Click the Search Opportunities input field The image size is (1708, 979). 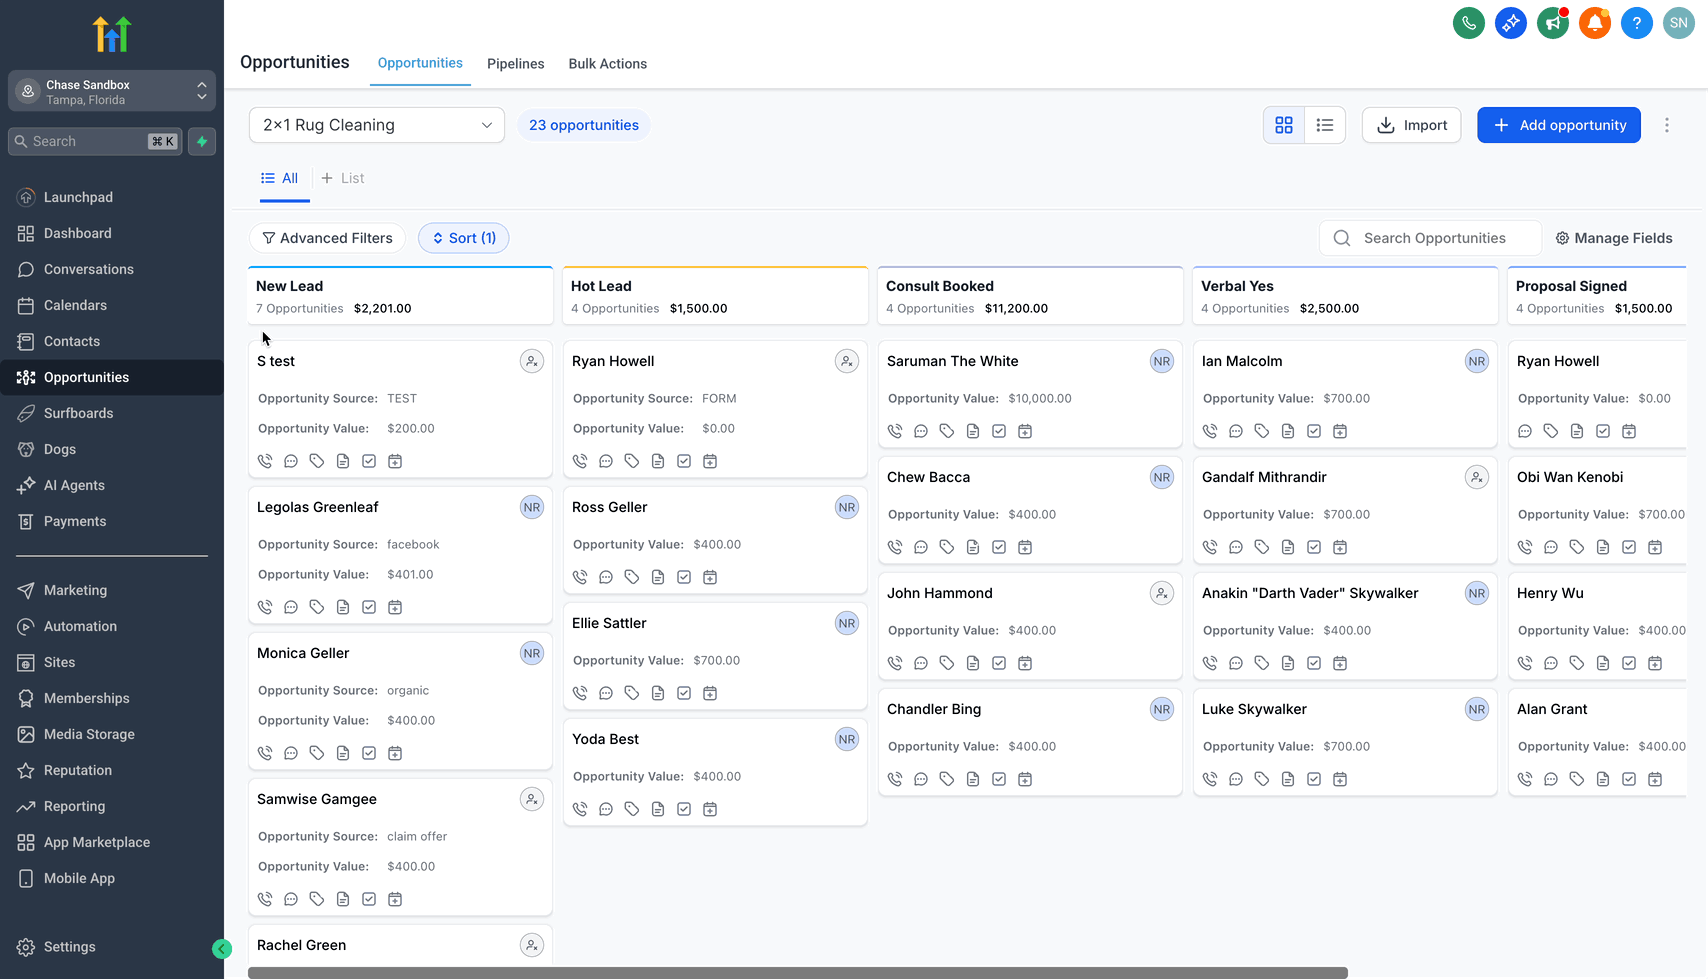pos(1434,238)
